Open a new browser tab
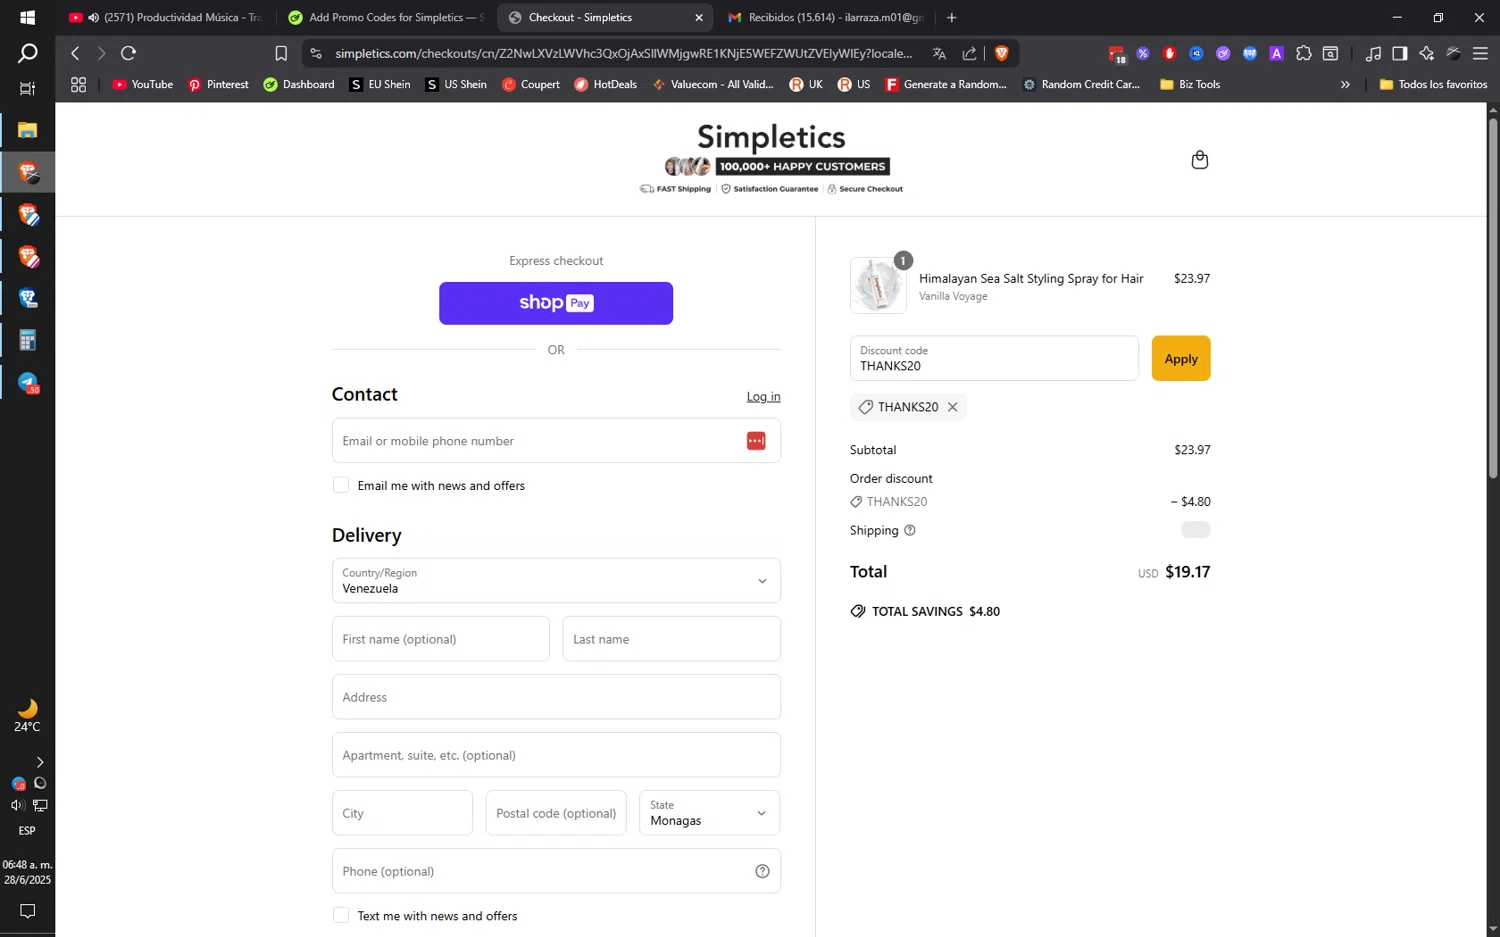 (x=951, y=17)
